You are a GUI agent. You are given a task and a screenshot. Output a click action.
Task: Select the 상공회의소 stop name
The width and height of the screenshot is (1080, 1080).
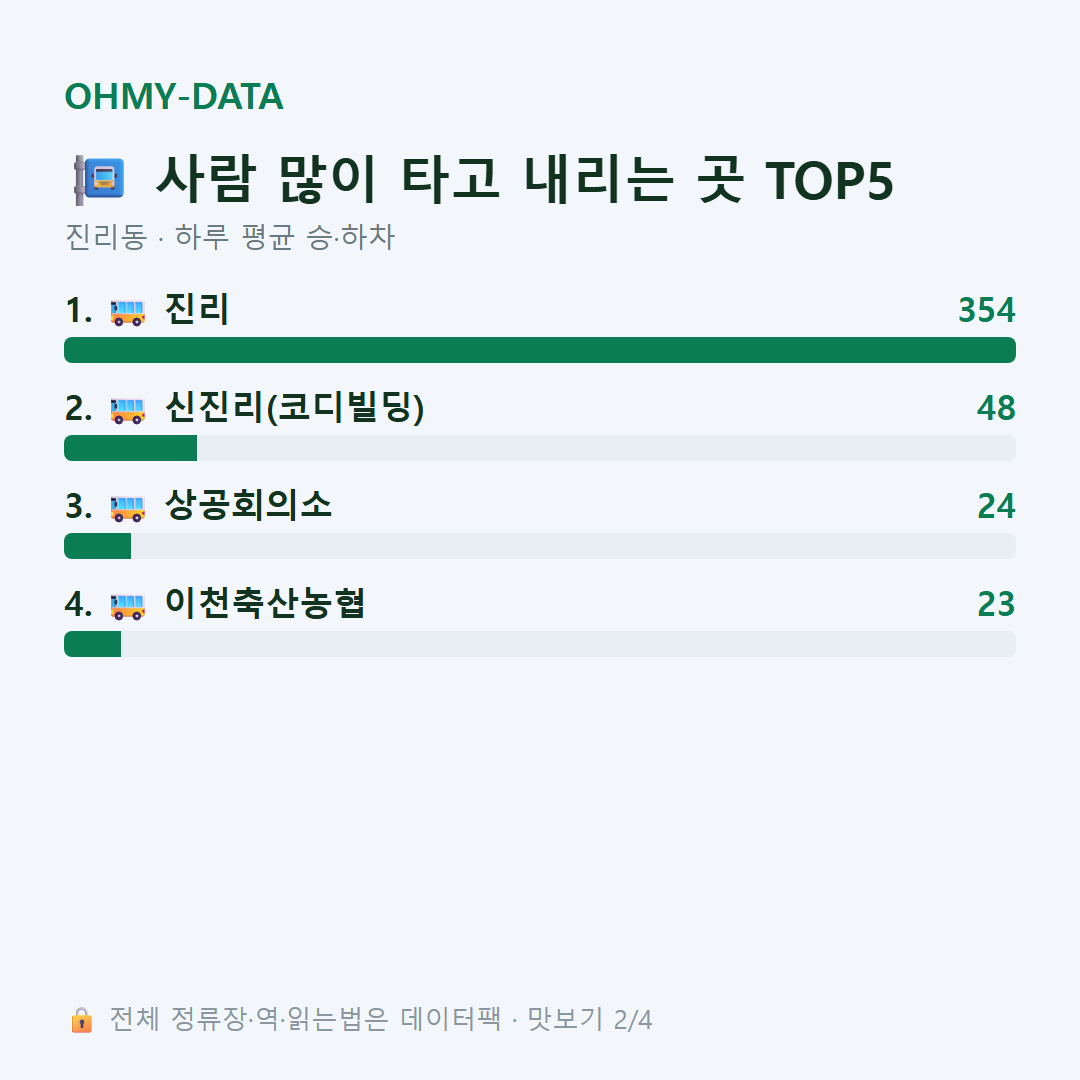coord(248,505)
